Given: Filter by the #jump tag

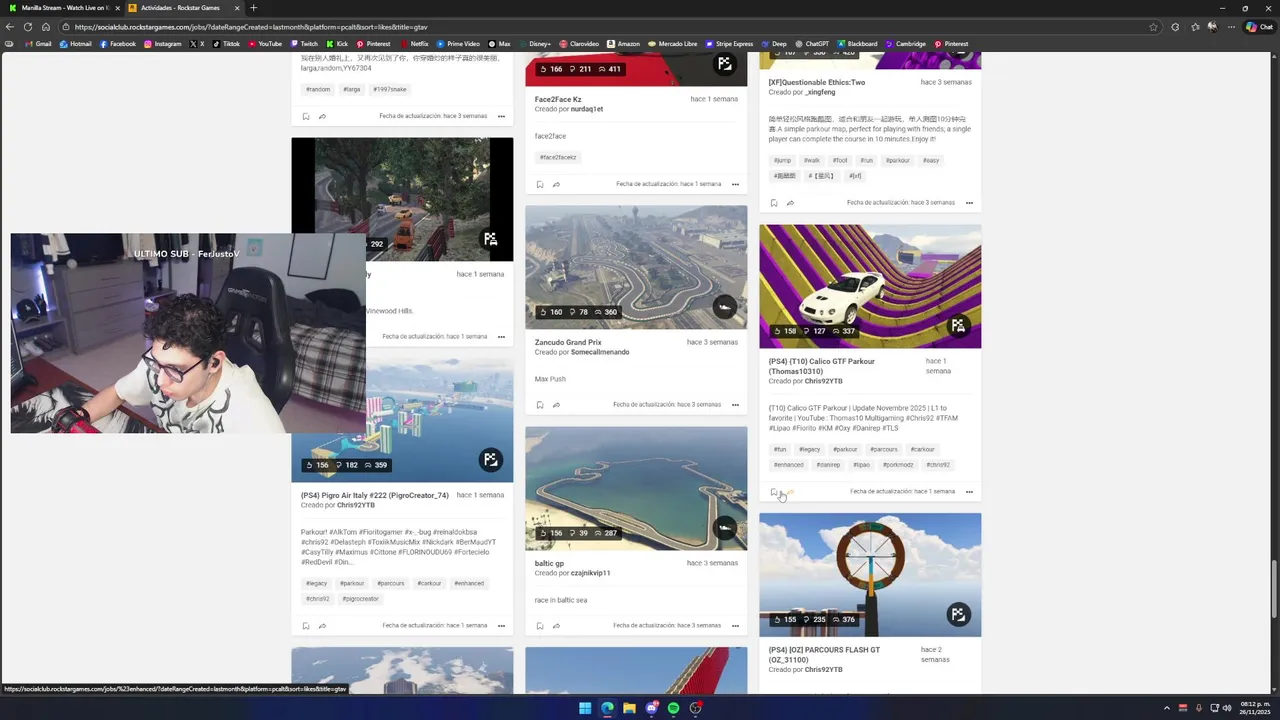Looking at the screenshot, I should (x=782, y=160).
